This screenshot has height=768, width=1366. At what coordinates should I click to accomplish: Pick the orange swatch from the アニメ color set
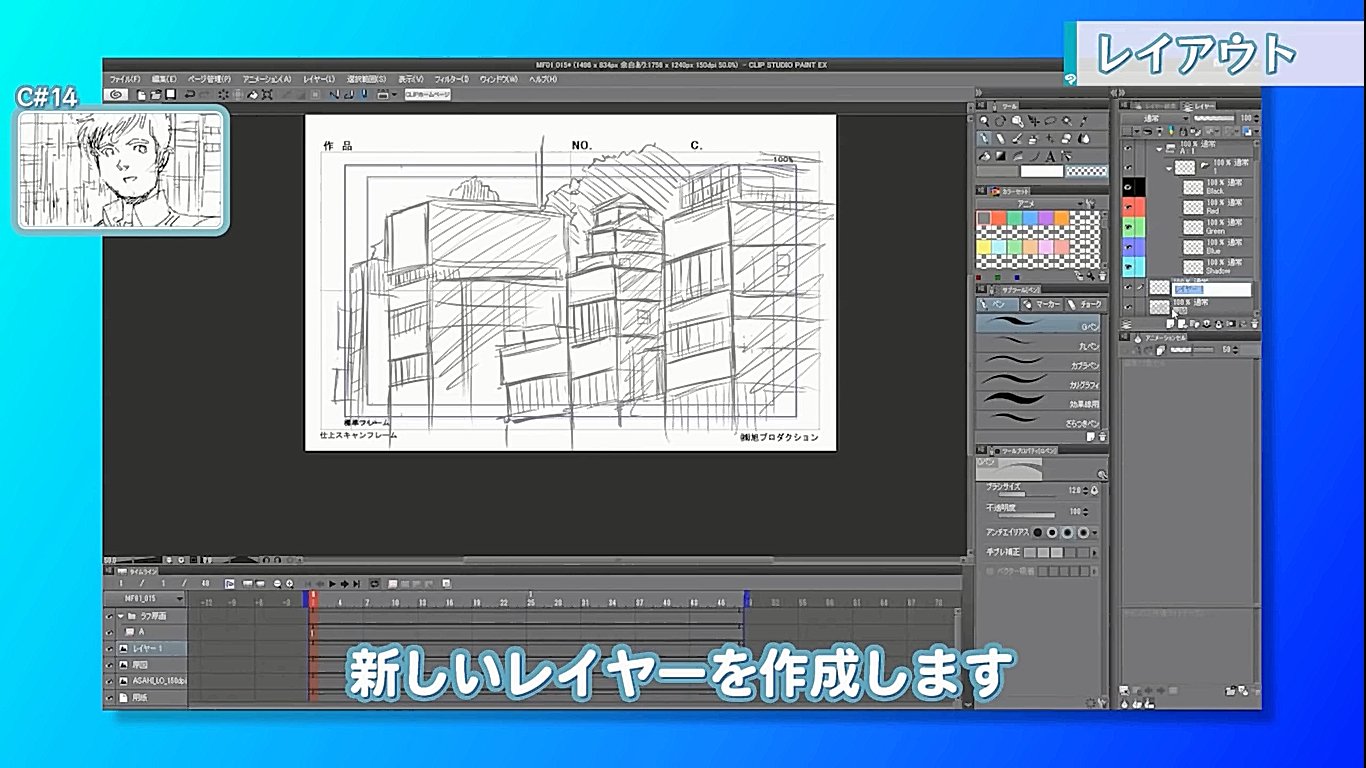point(1062,216)
